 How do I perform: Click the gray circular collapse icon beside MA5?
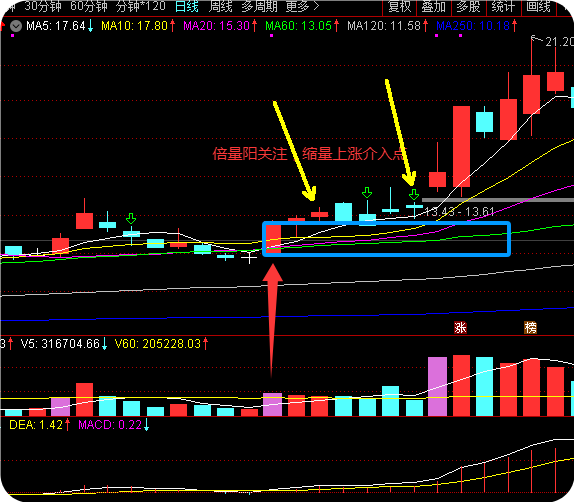coord(16,26)
